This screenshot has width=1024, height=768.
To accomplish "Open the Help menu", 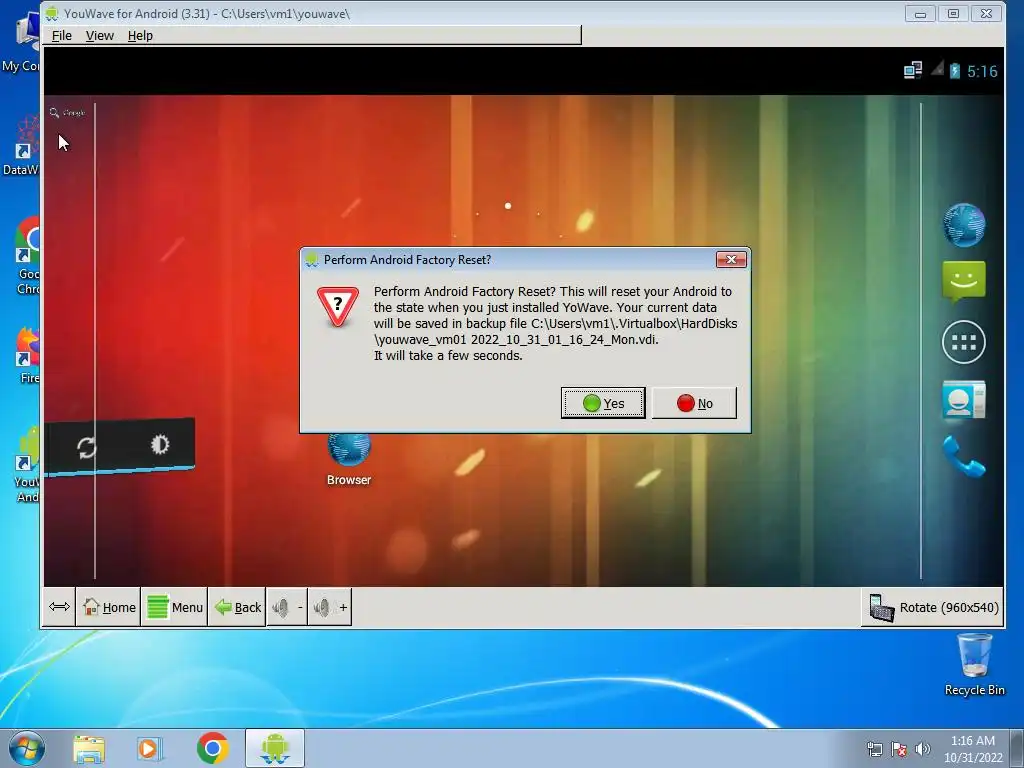I will tap(140, 35).
